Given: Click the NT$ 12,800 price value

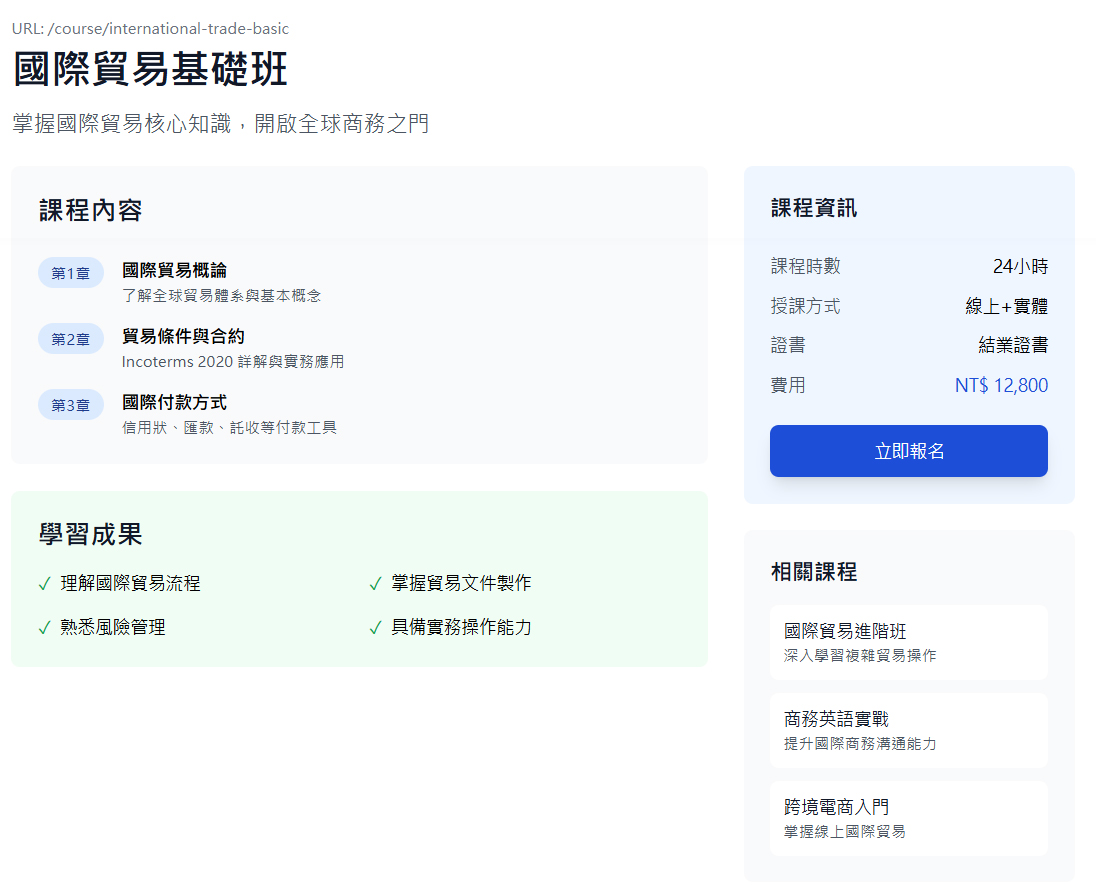Looking at the screenshot, I should (1001, 385).
